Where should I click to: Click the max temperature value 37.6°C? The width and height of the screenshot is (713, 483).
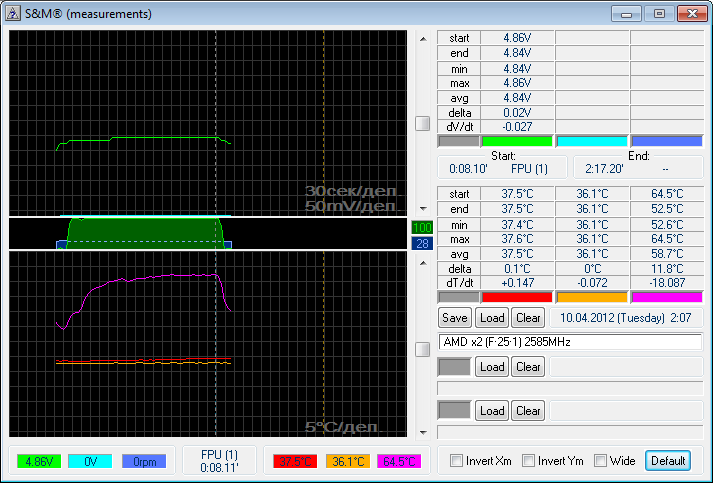click(517, 239)
